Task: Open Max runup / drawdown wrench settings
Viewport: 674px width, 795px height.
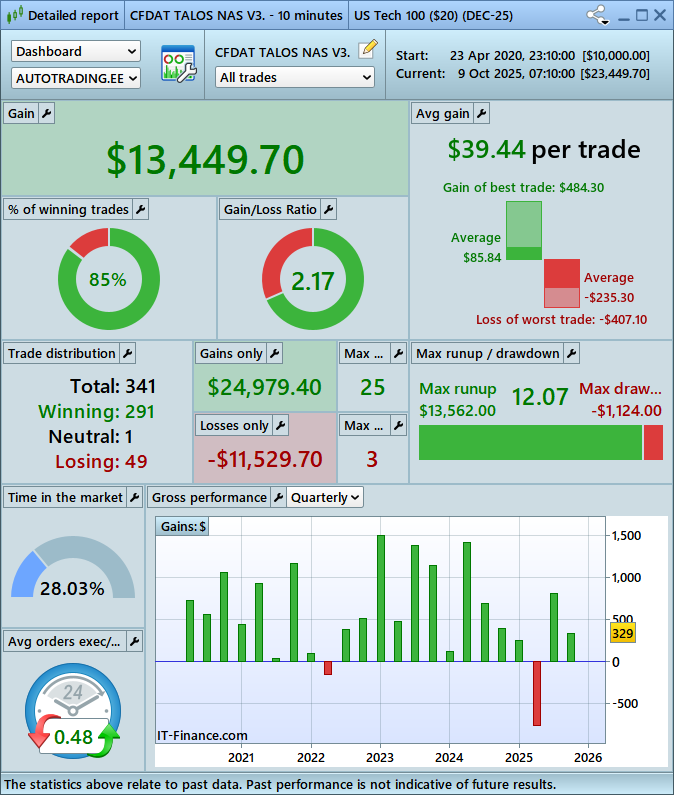Action: click(x=571, y=353)
